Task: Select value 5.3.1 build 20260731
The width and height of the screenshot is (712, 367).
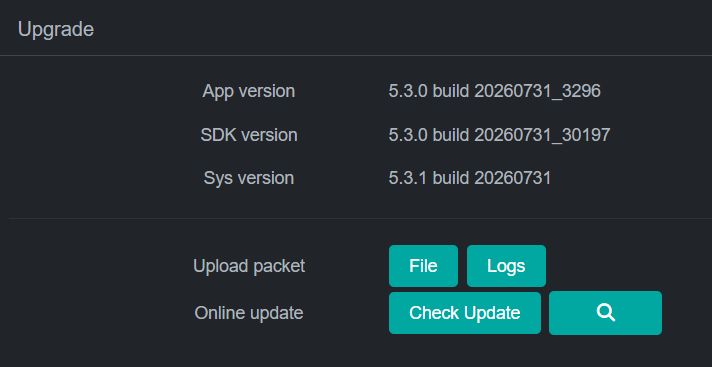Action: 470,178
